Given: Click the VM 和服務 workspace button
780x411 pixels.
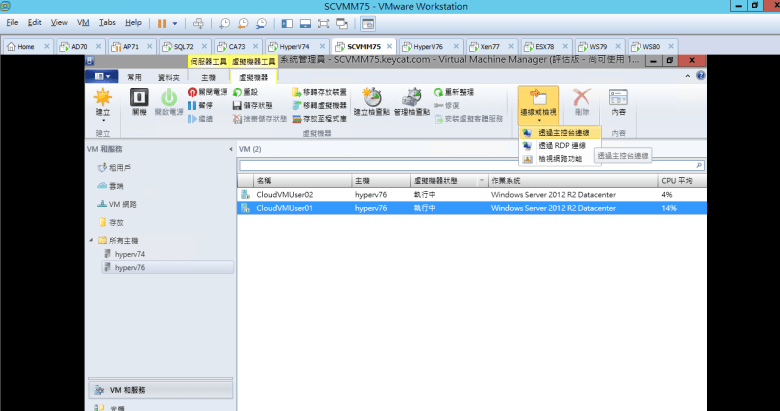Looking at the screenshot, I should click(128, 390).
